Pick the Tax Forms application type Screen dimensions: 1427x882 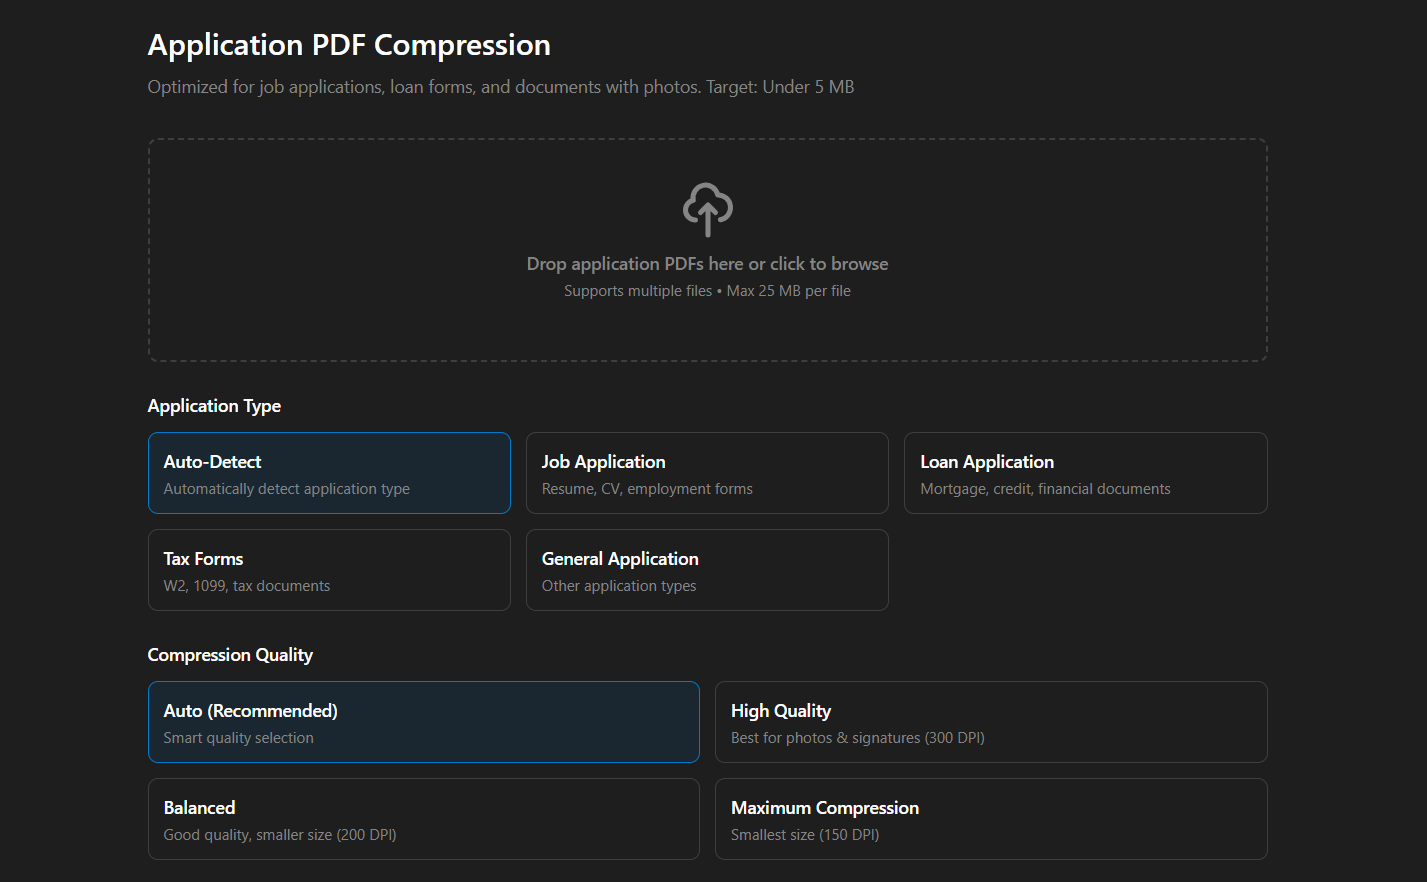(329, 570)
